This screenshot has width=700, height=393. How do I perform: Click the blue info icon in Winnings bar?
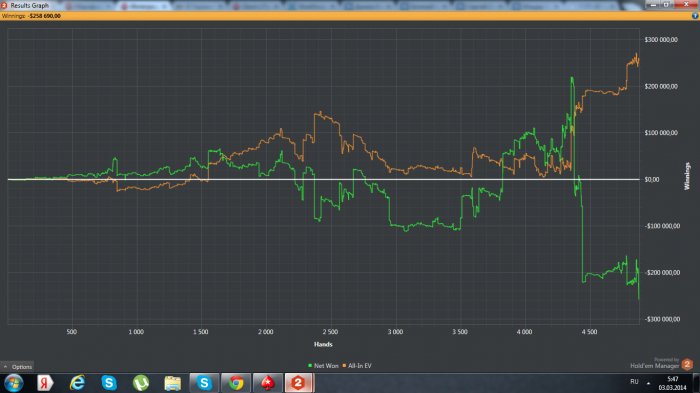[x=695, y=16]
